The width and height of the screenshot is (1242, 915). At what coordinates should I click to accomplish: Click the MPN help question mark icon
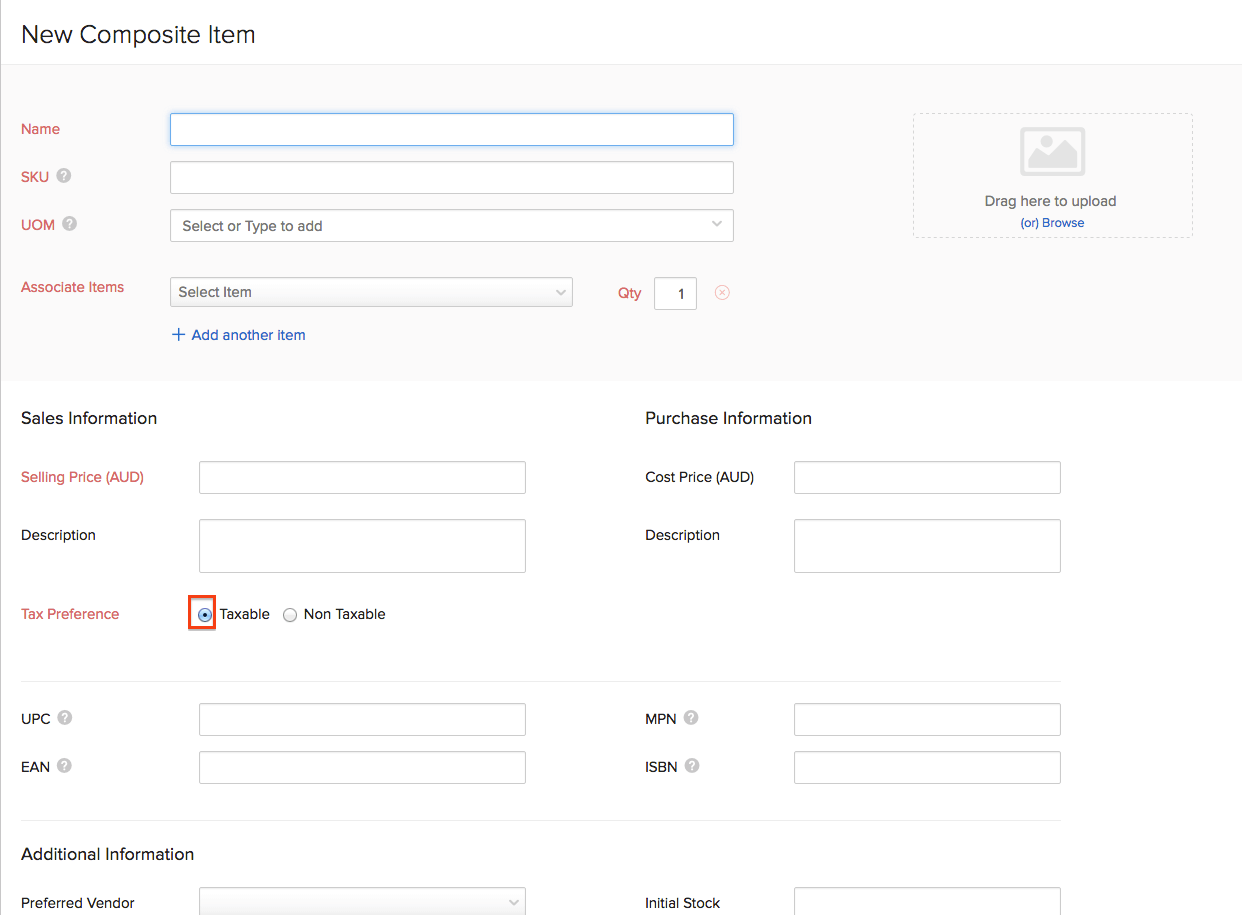coord(691,718)
